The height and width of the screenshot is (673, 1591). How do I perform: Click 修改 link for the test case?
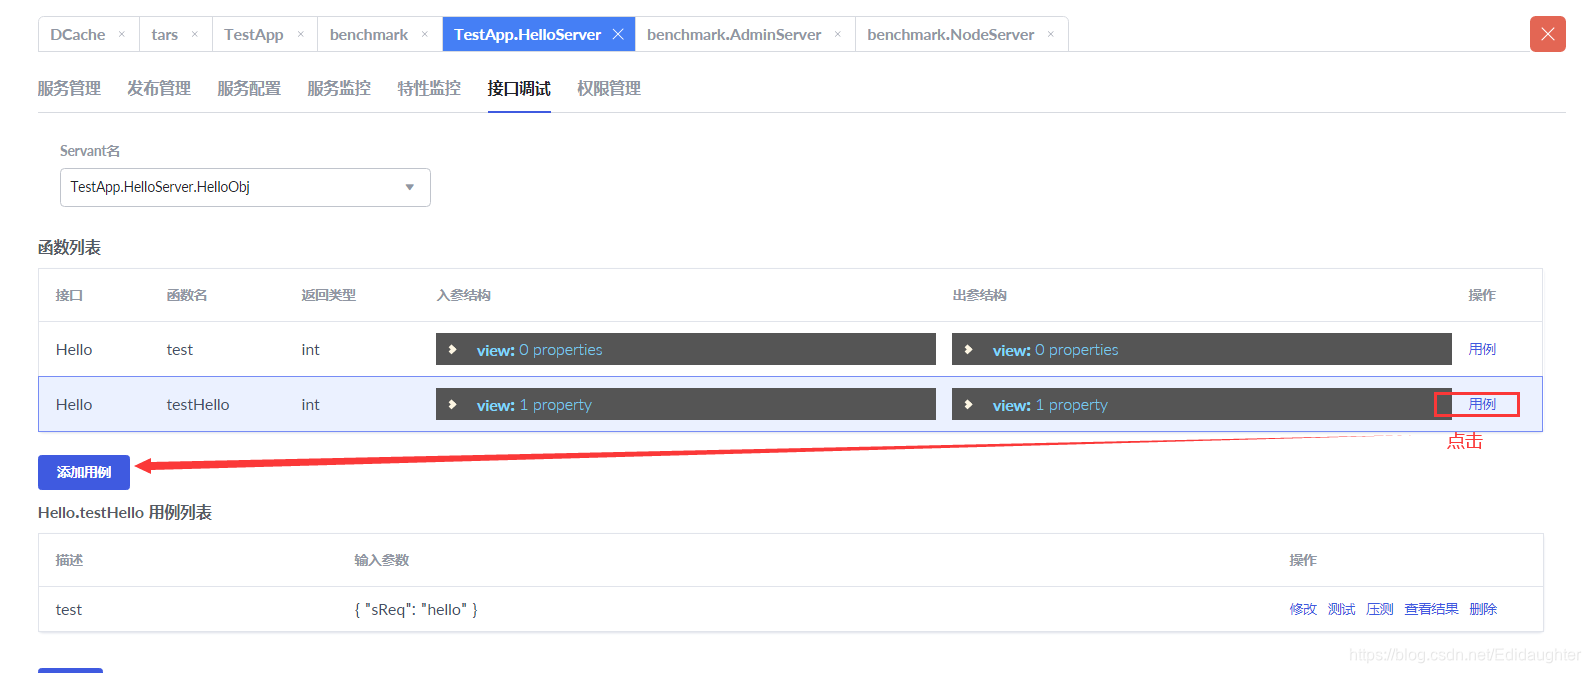(1303, 609)
